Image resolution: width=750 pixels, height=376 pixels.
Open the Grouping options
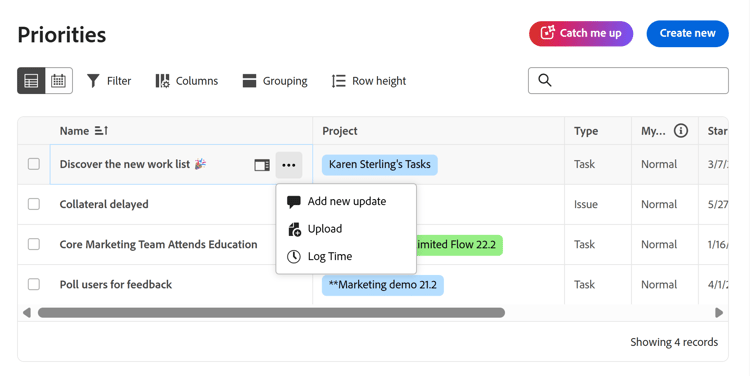[x=275, y=81]
